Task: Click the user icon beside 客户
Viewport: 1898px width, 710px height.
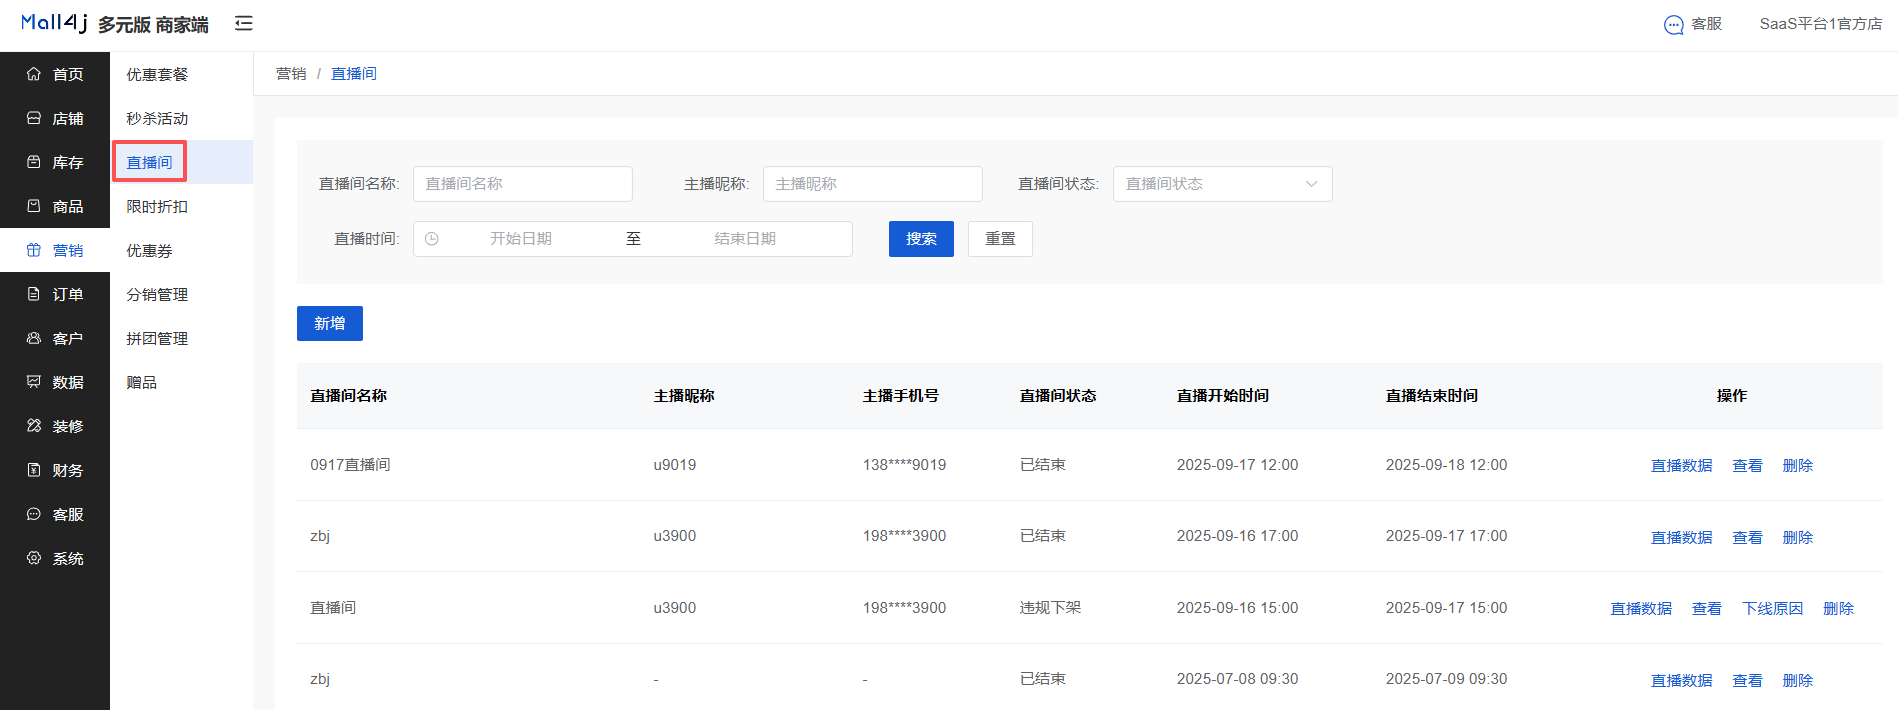Action: tap(34, 338)
